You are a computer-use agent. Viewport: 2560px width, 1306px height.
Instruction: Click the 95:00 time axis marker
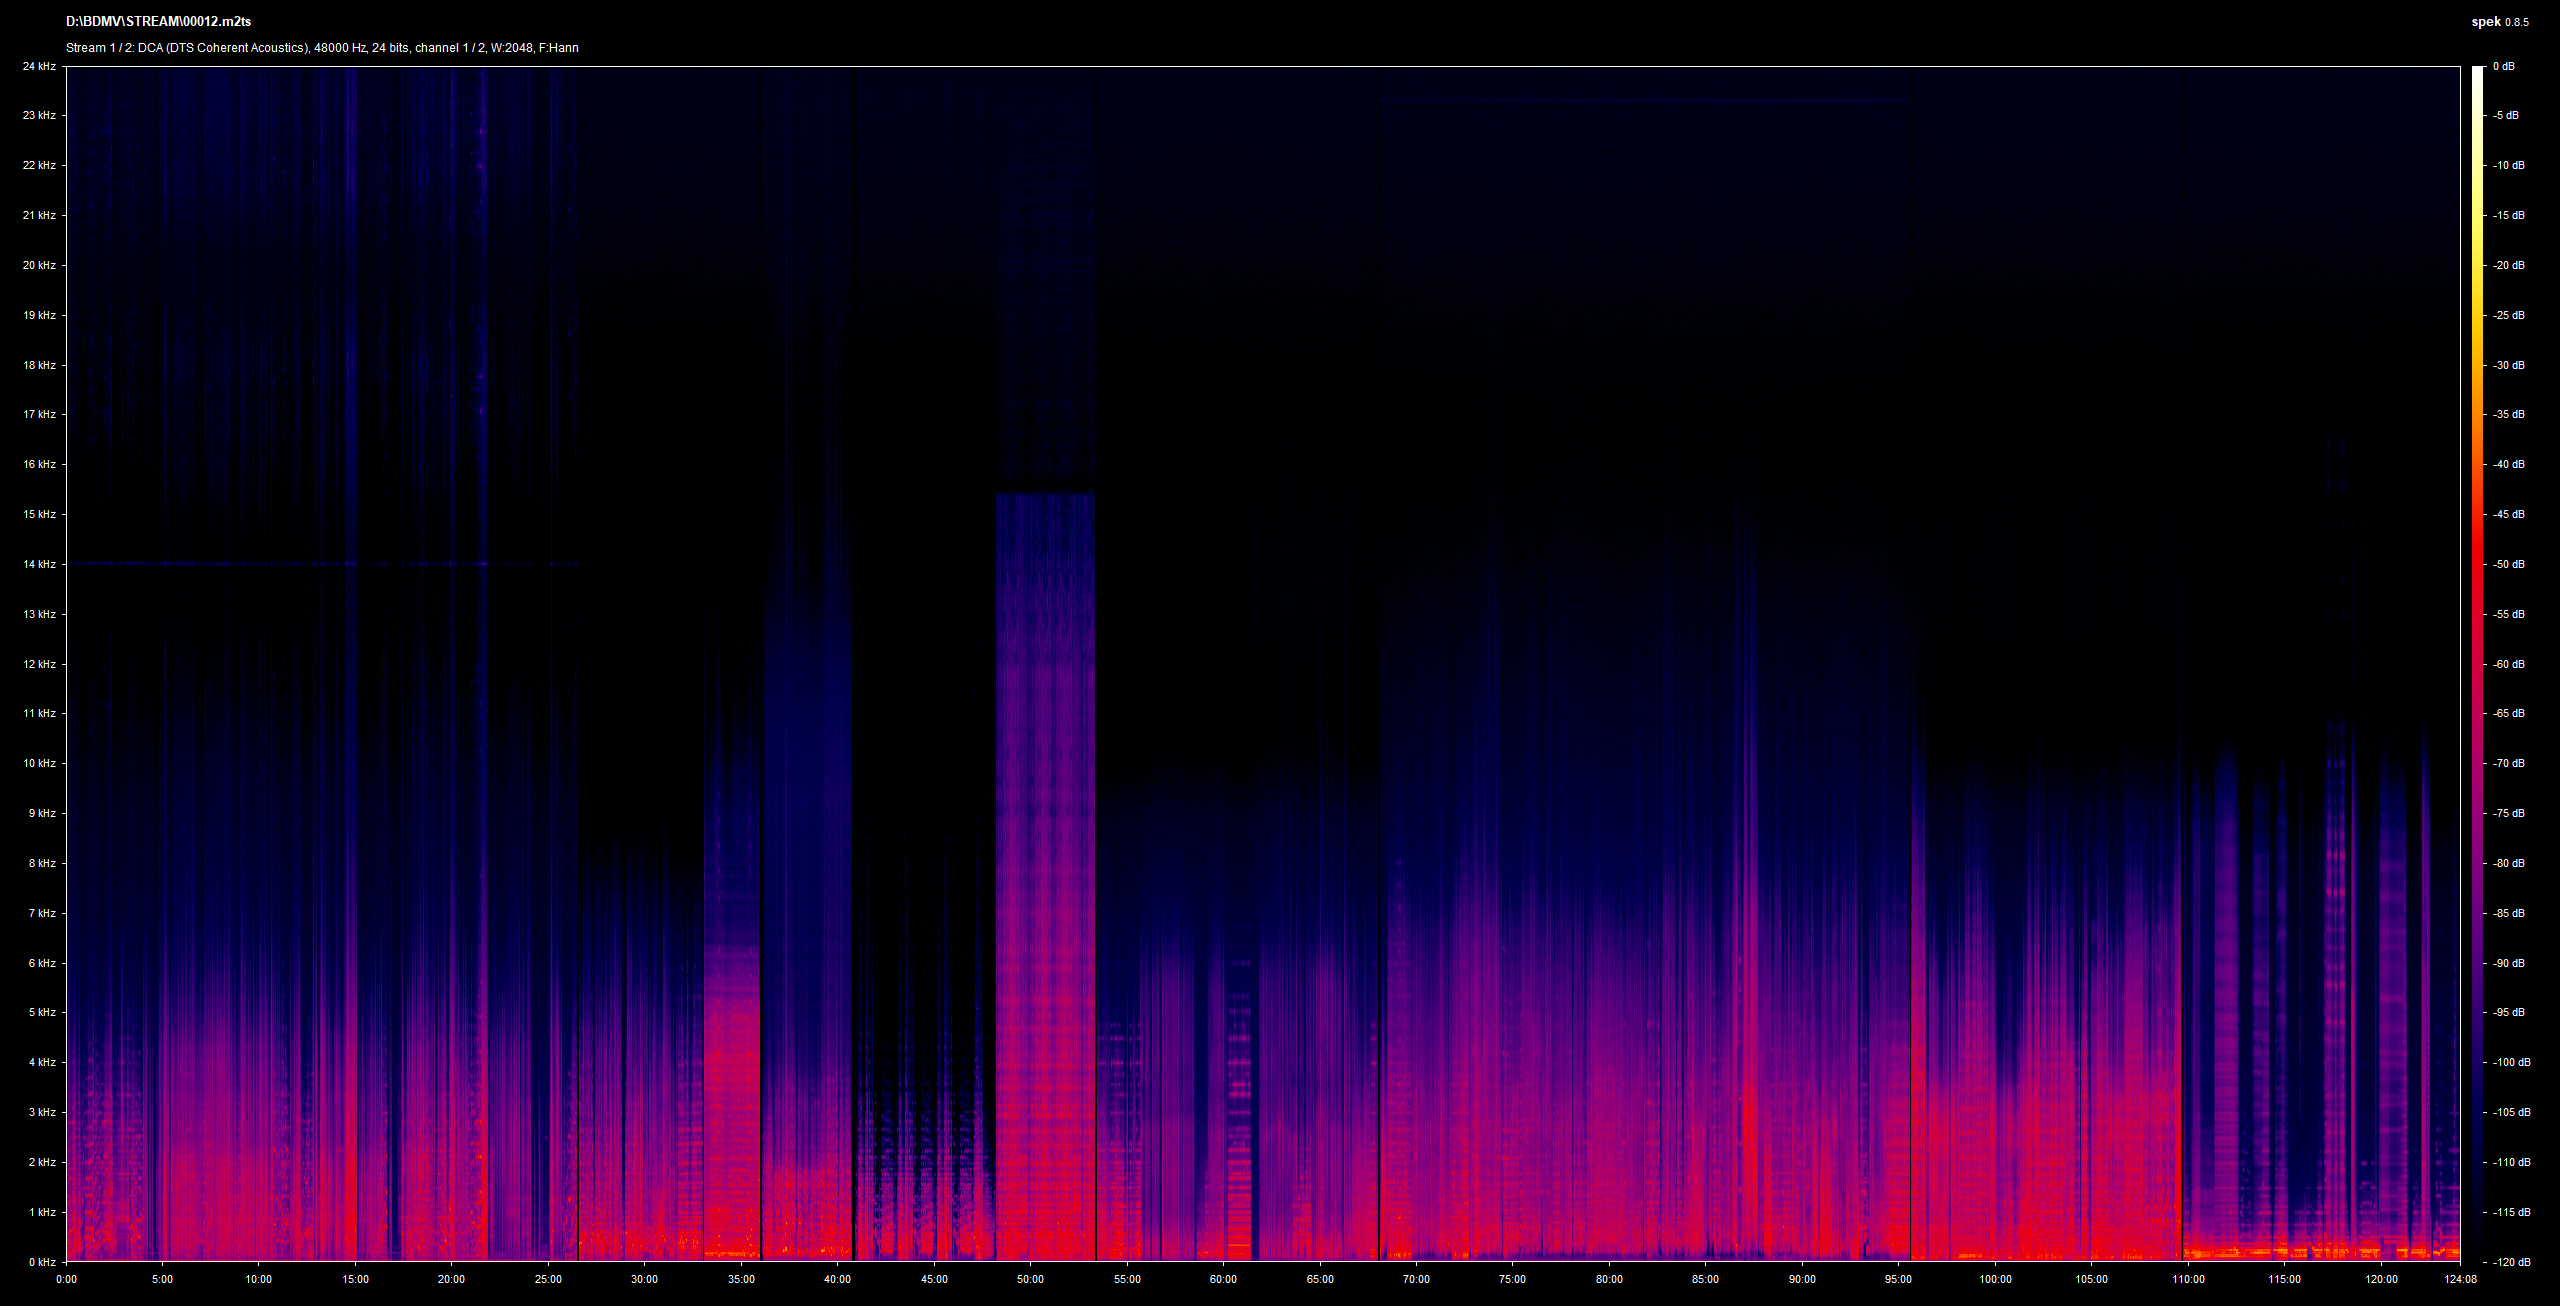click(x=1898, y=1279)
